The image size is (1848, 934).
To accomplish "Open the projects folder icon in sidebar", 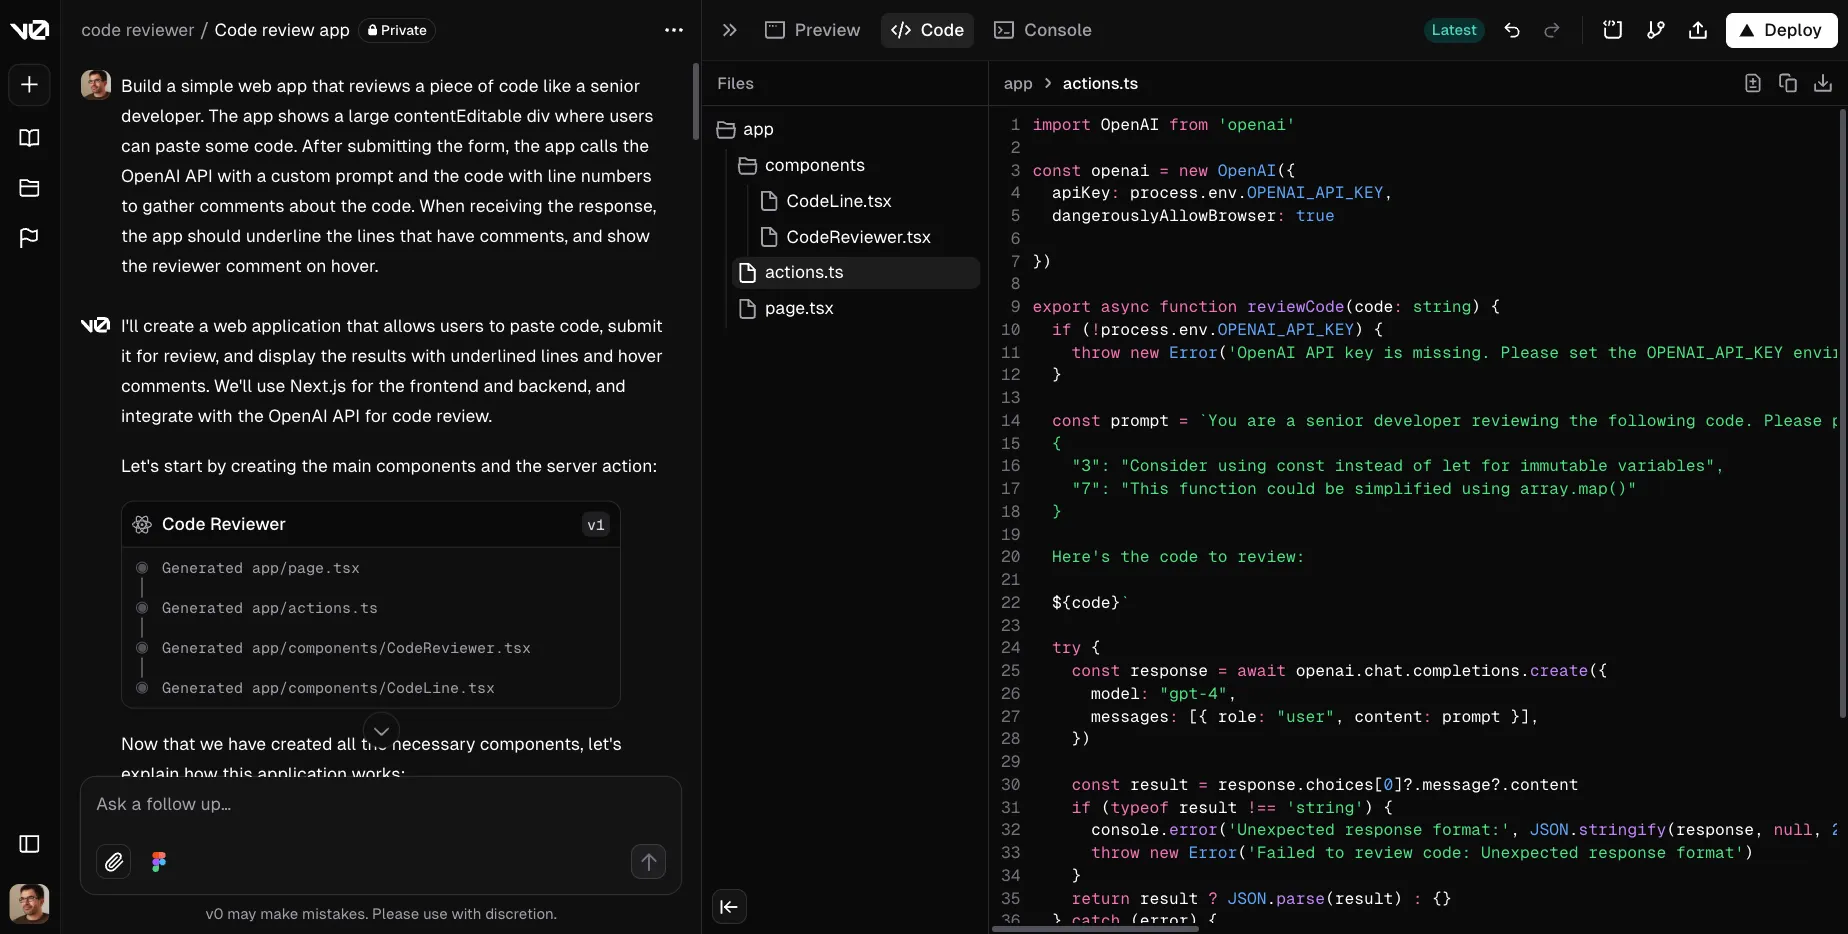I will coord(29,188).
